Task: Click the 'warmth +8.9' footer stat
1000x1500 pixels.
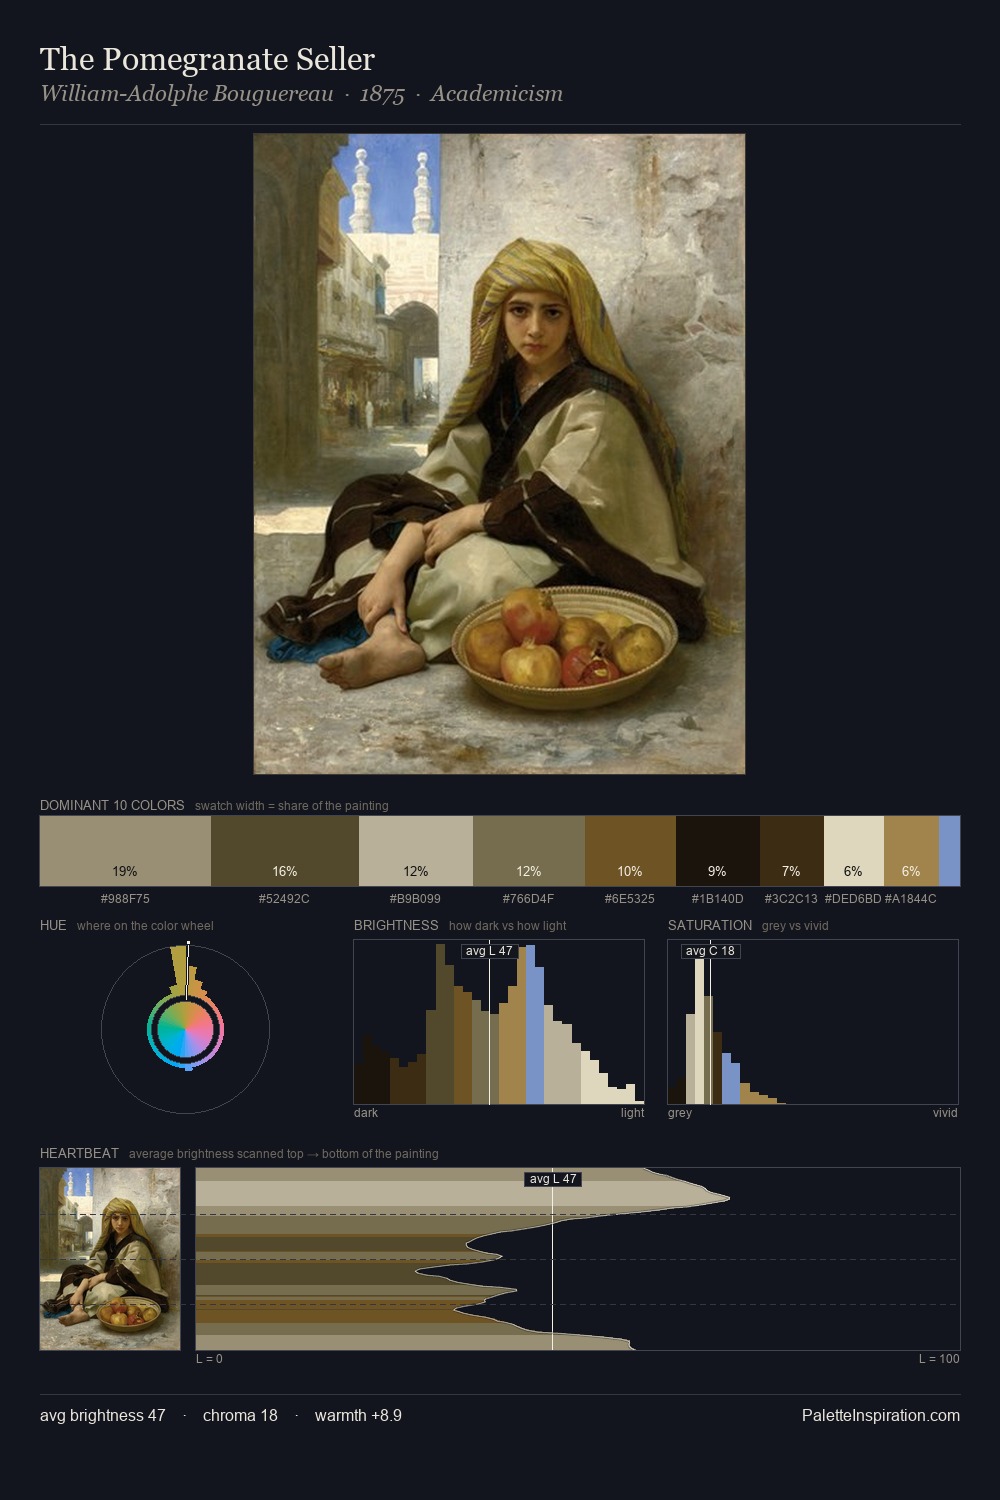Action: click(358, 1415)
